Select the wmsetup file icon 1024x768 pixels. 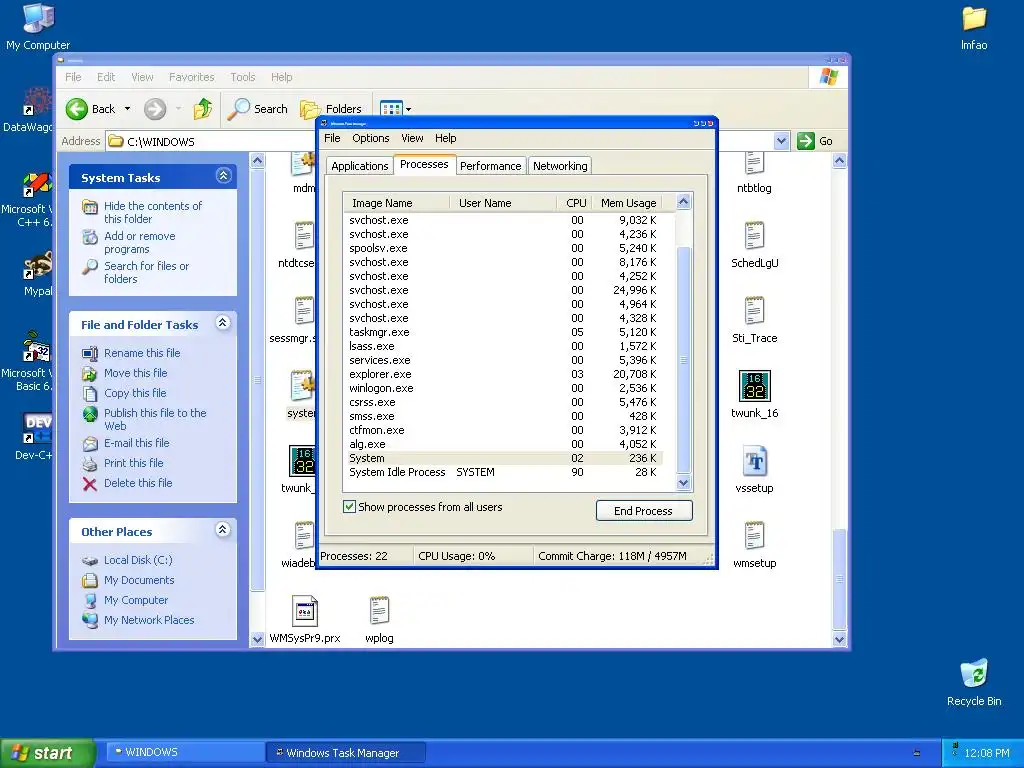754,536
